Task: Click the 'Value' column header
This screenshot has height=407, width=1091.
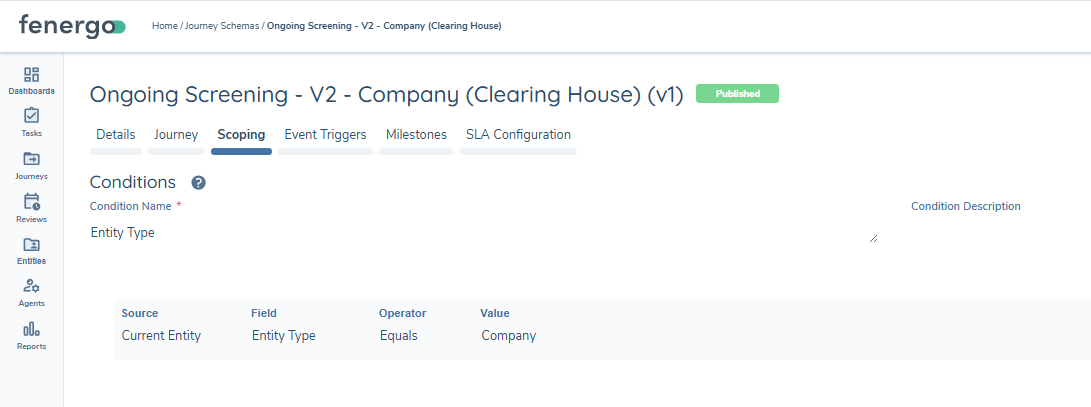Action: tap(495, 313)
